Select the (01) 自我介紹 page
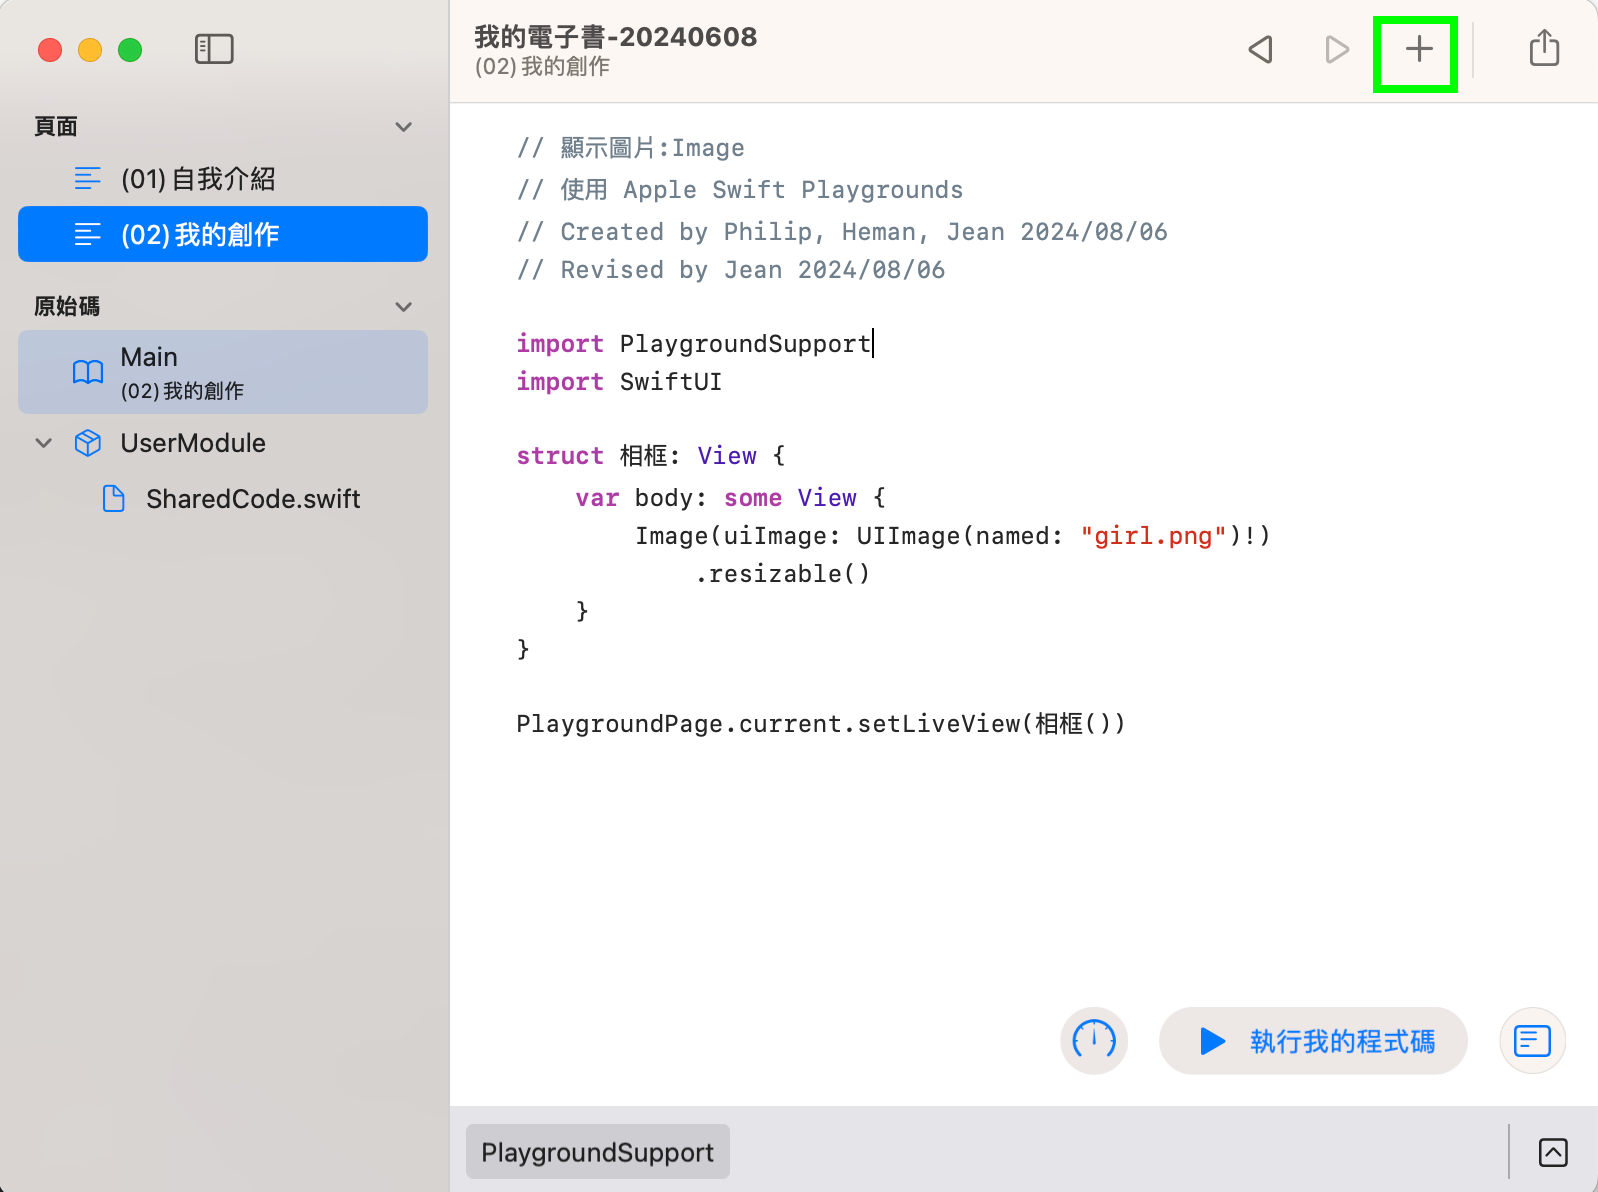This screenshot has height=1192, width=1598. (x=198, y=179)
